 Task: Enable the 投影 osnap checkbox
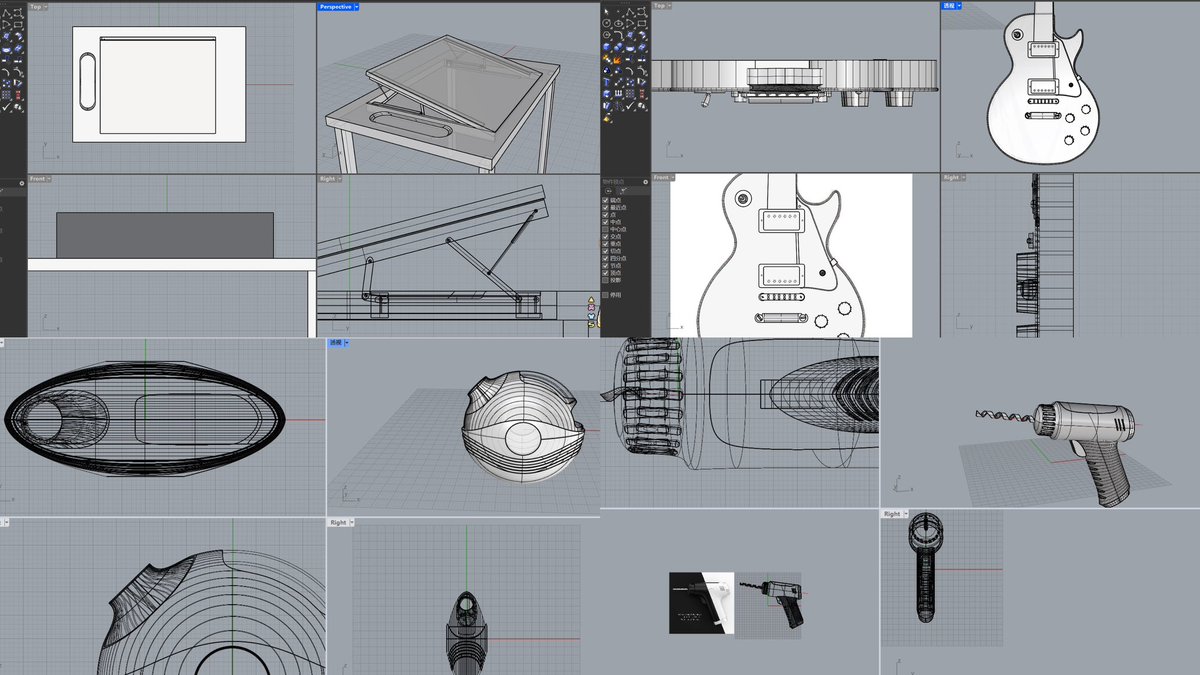605,280
